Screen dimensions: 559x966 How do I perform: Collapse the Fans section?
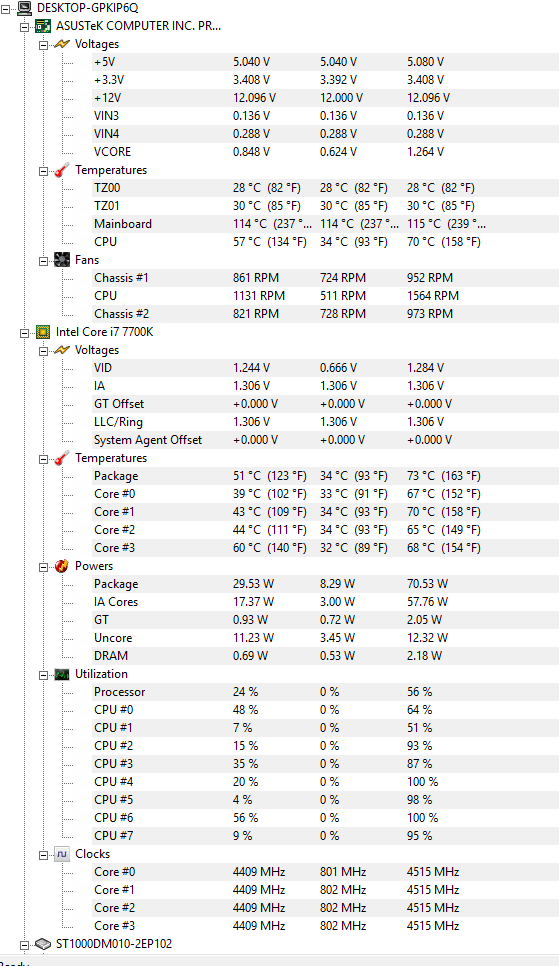point(43,261)
